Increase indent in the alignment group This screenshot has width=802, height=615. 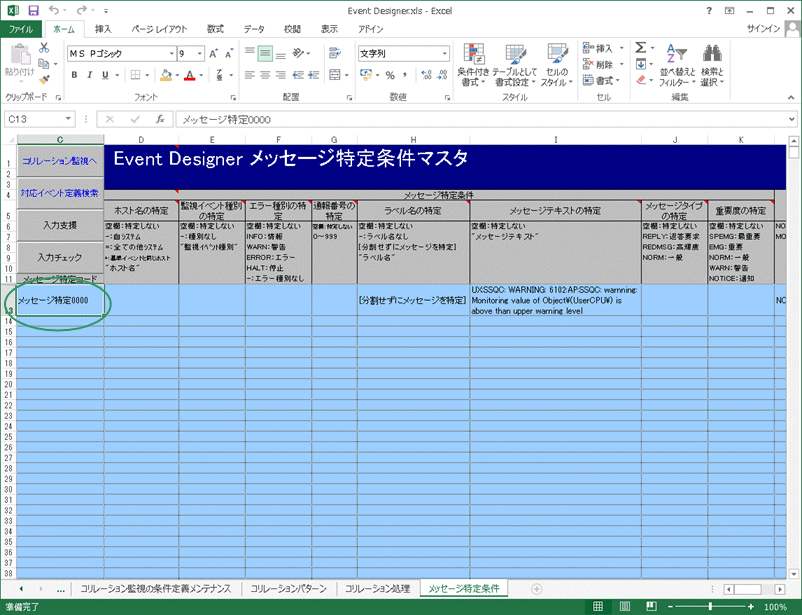click(314, 75)
